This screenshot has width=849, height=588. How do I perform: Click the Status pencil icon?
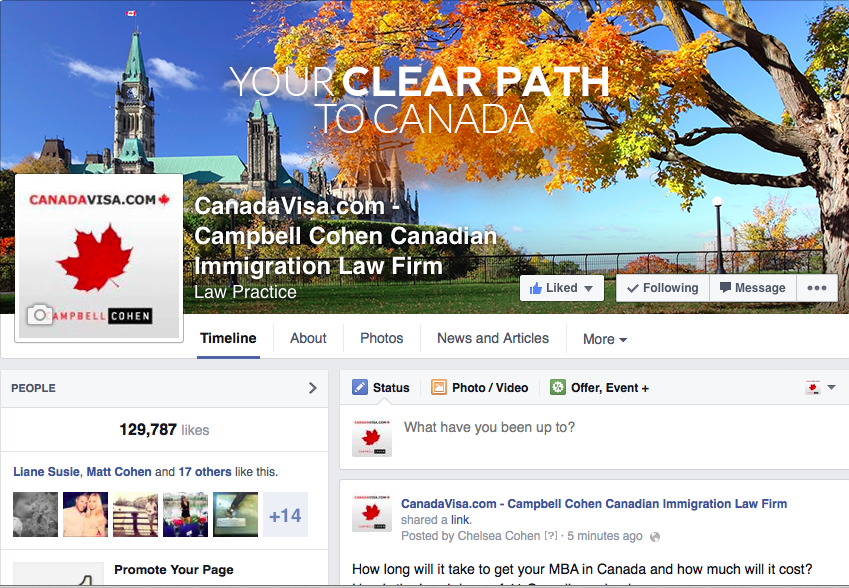(x=360, y=387)
